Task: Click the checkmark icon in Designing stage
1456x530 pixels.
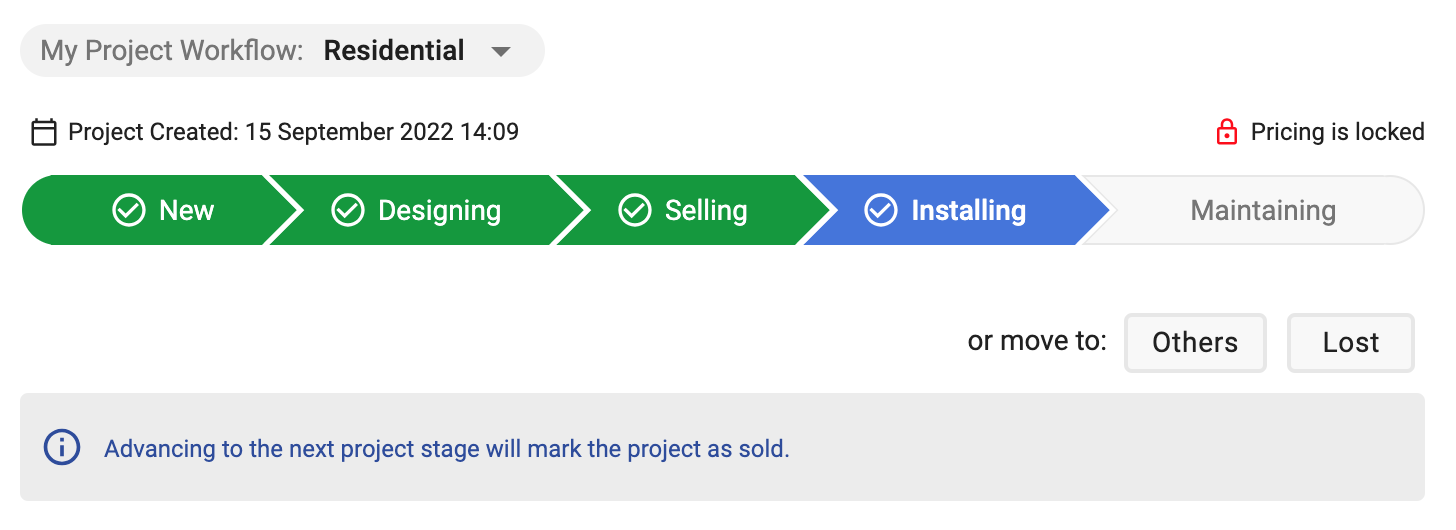Action: pyautogui.click(x=347, y=211)
